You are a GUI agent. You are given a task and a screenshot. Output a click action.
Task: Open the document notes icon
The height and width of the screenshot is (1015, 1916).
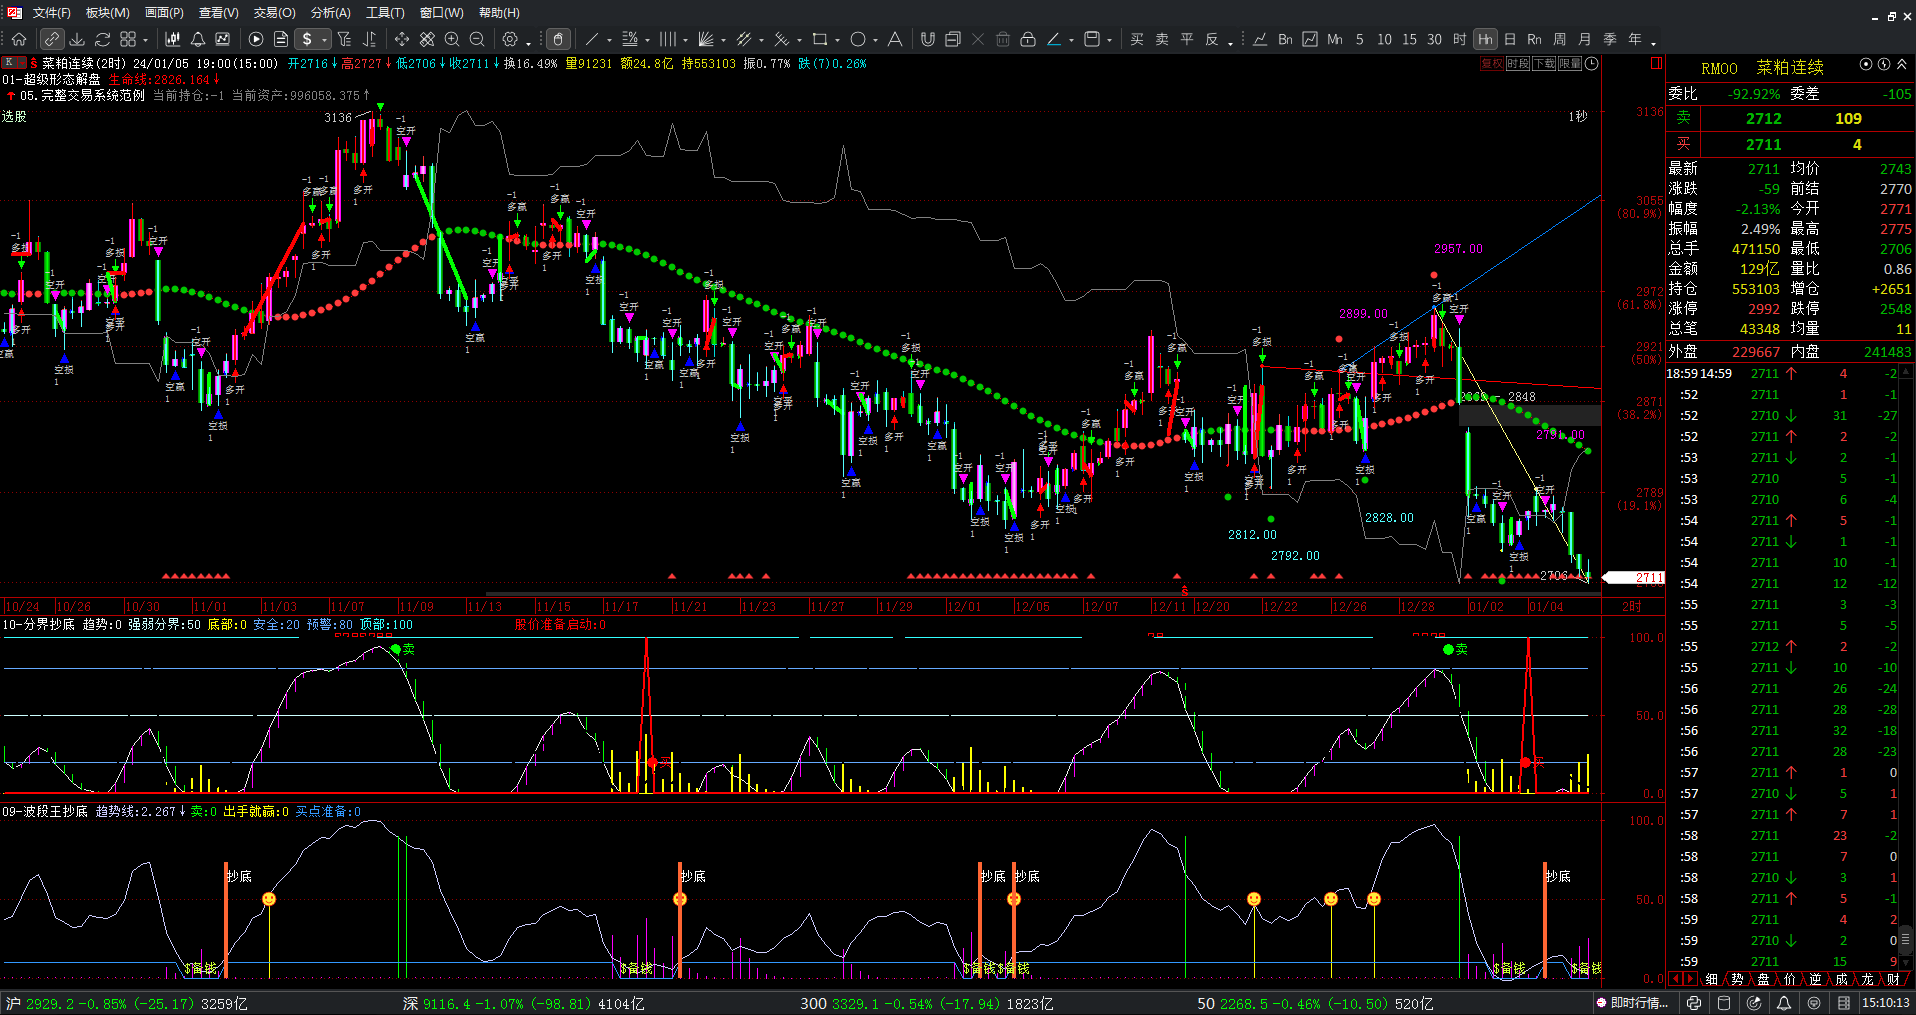[281, 39]
